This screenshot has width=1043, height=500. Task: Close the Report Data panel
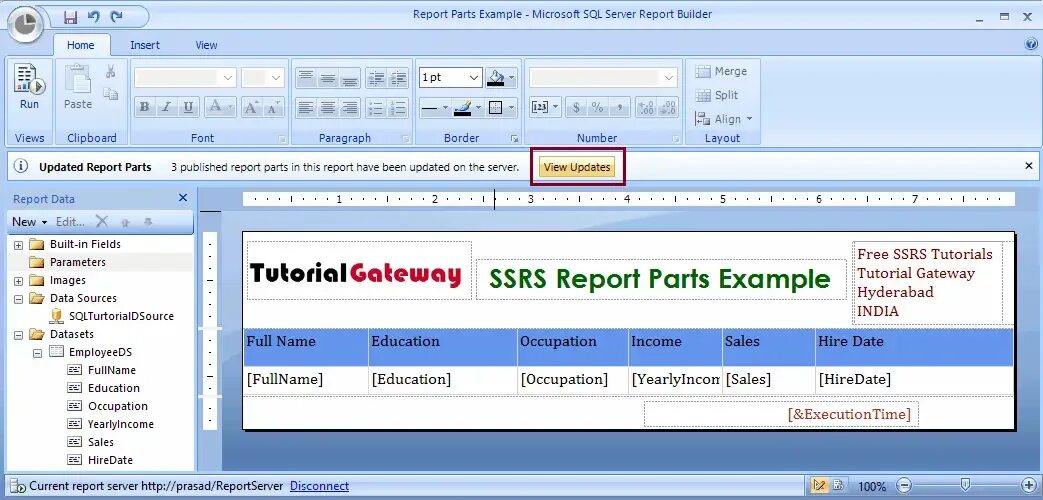[184, 198]
